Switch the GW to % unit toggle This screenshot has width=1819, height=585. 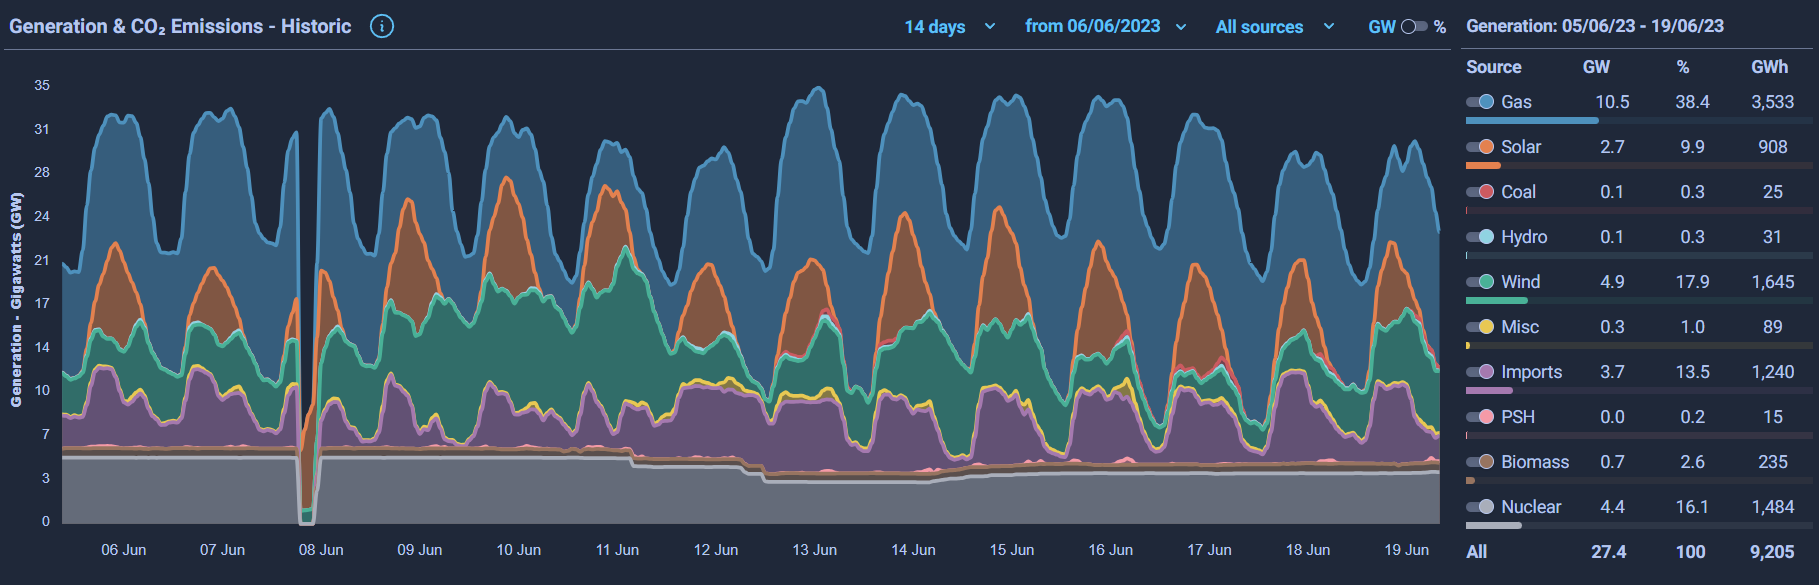pyautogui.click(x=1414, y=27)
